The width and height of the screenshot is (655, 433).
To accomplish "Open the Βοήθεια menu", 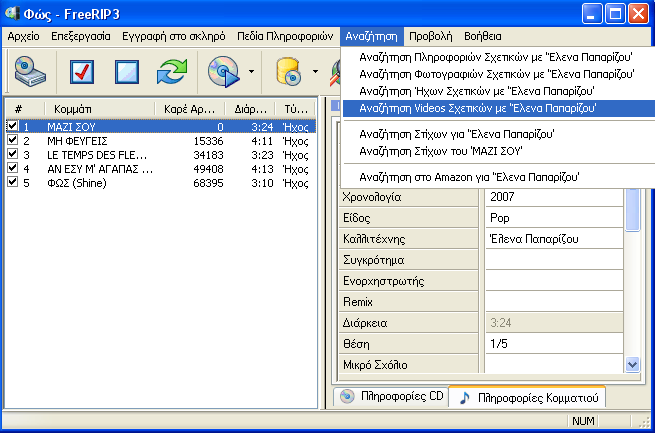I will (x=482, y=36).
